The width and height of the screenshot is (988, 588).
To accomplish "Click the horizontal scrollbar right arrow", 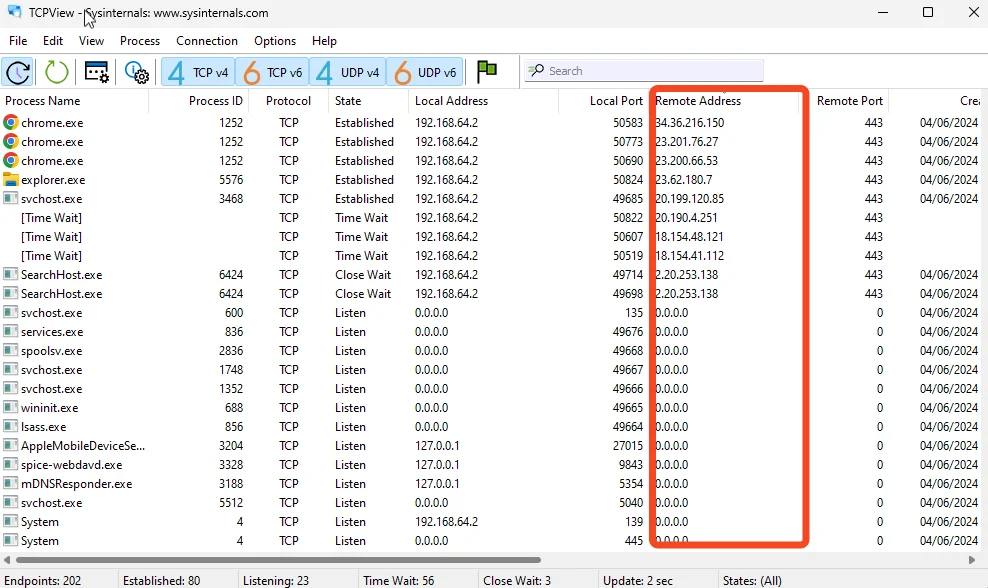I will pyautogui.click(x=972, y=560).
